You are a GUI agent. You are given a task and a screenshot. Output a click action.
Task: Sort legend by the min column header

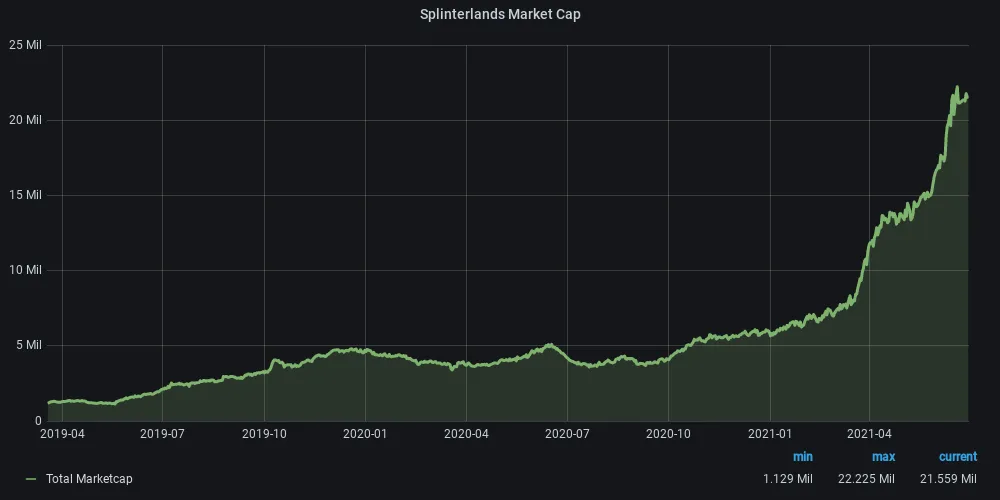[x=803, y=457]
